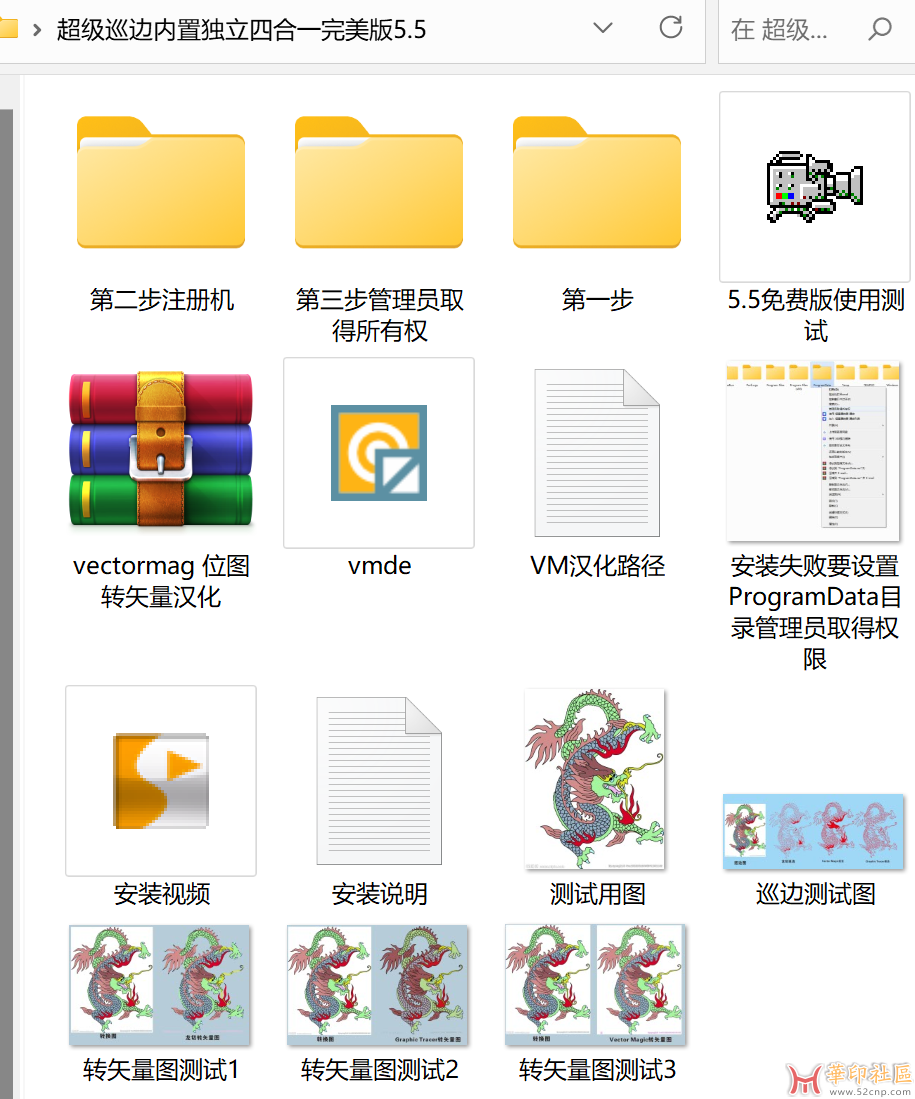Viewport: 915px width, 1099px height.
Task: Click the label 安装失败要设置ProgramData目录管理员取得权限
Action: pyautogui.click(x=814, y=613)
